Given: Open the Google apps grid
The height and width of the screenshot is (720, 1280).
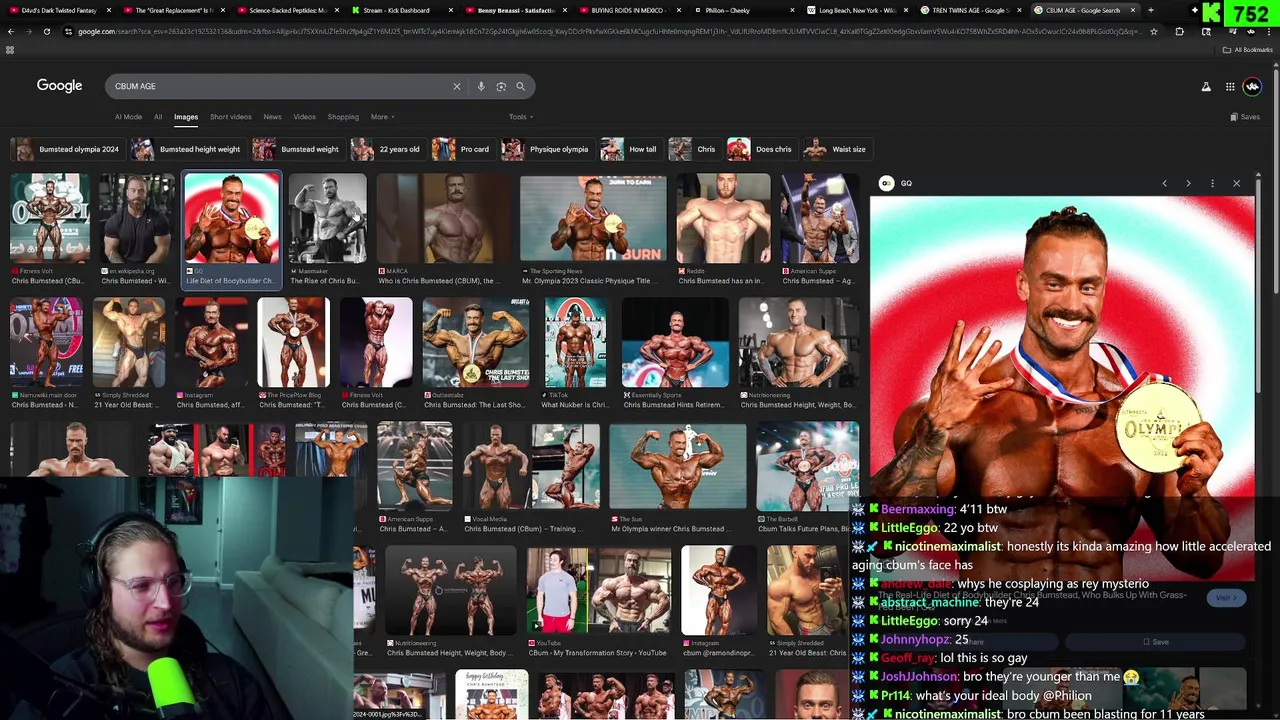Looking at the screenshot, I should pyautogui.click(x=1230, y=87).
